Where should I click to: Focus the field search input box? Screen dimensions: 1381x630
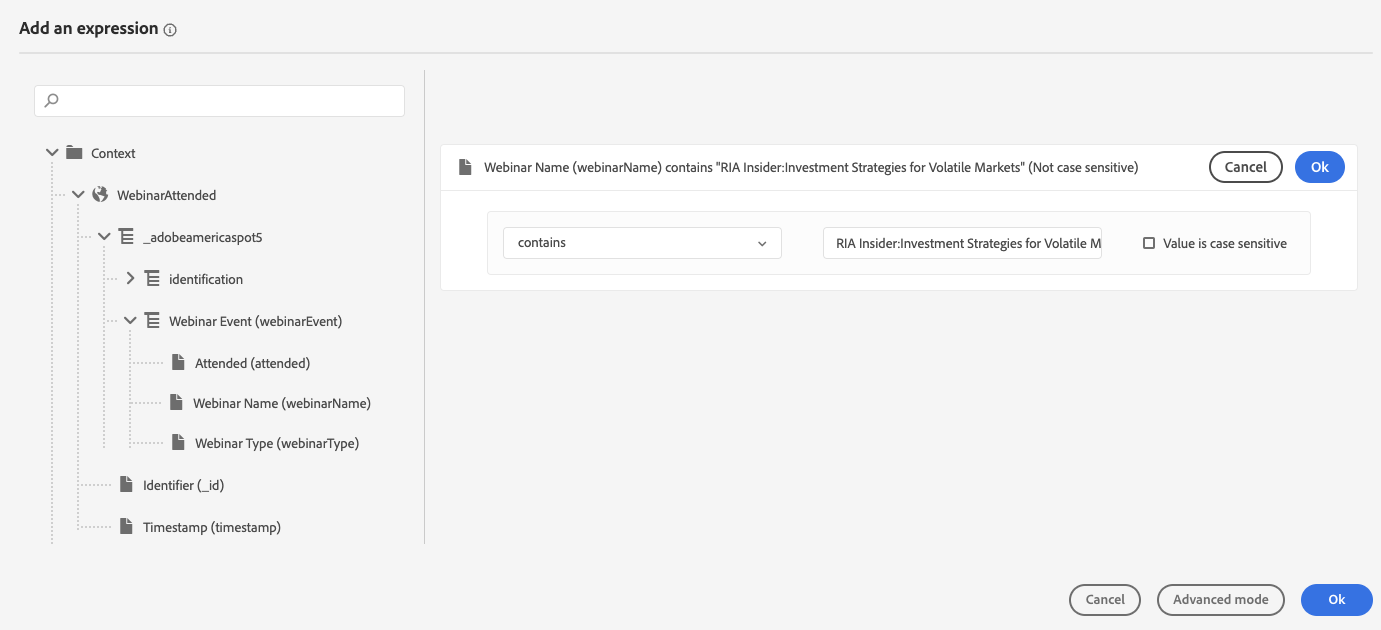click(219, 100)
